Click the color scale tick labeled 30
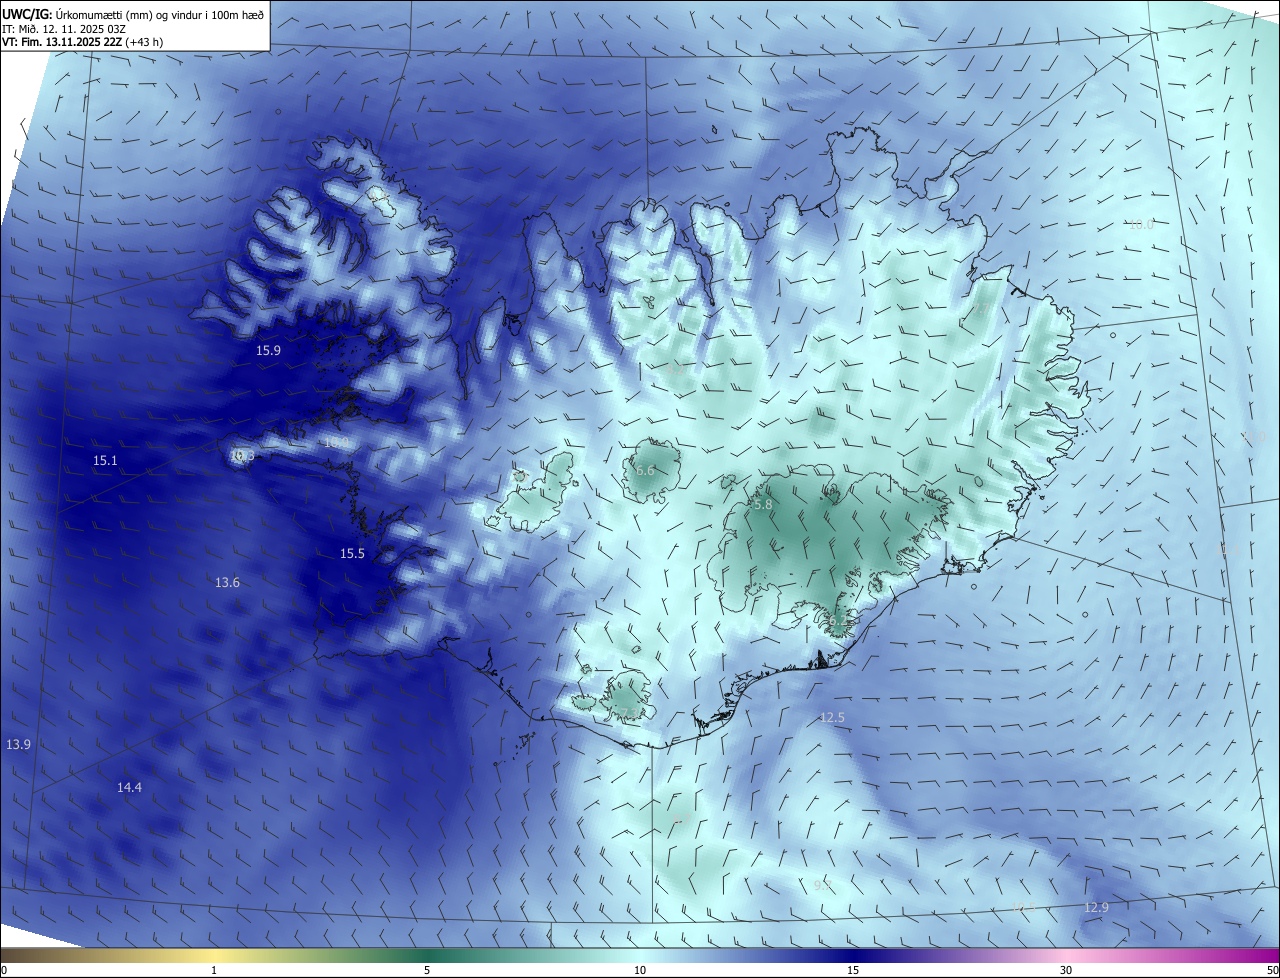This screenshot has width=1280, height=978. 1066,970
